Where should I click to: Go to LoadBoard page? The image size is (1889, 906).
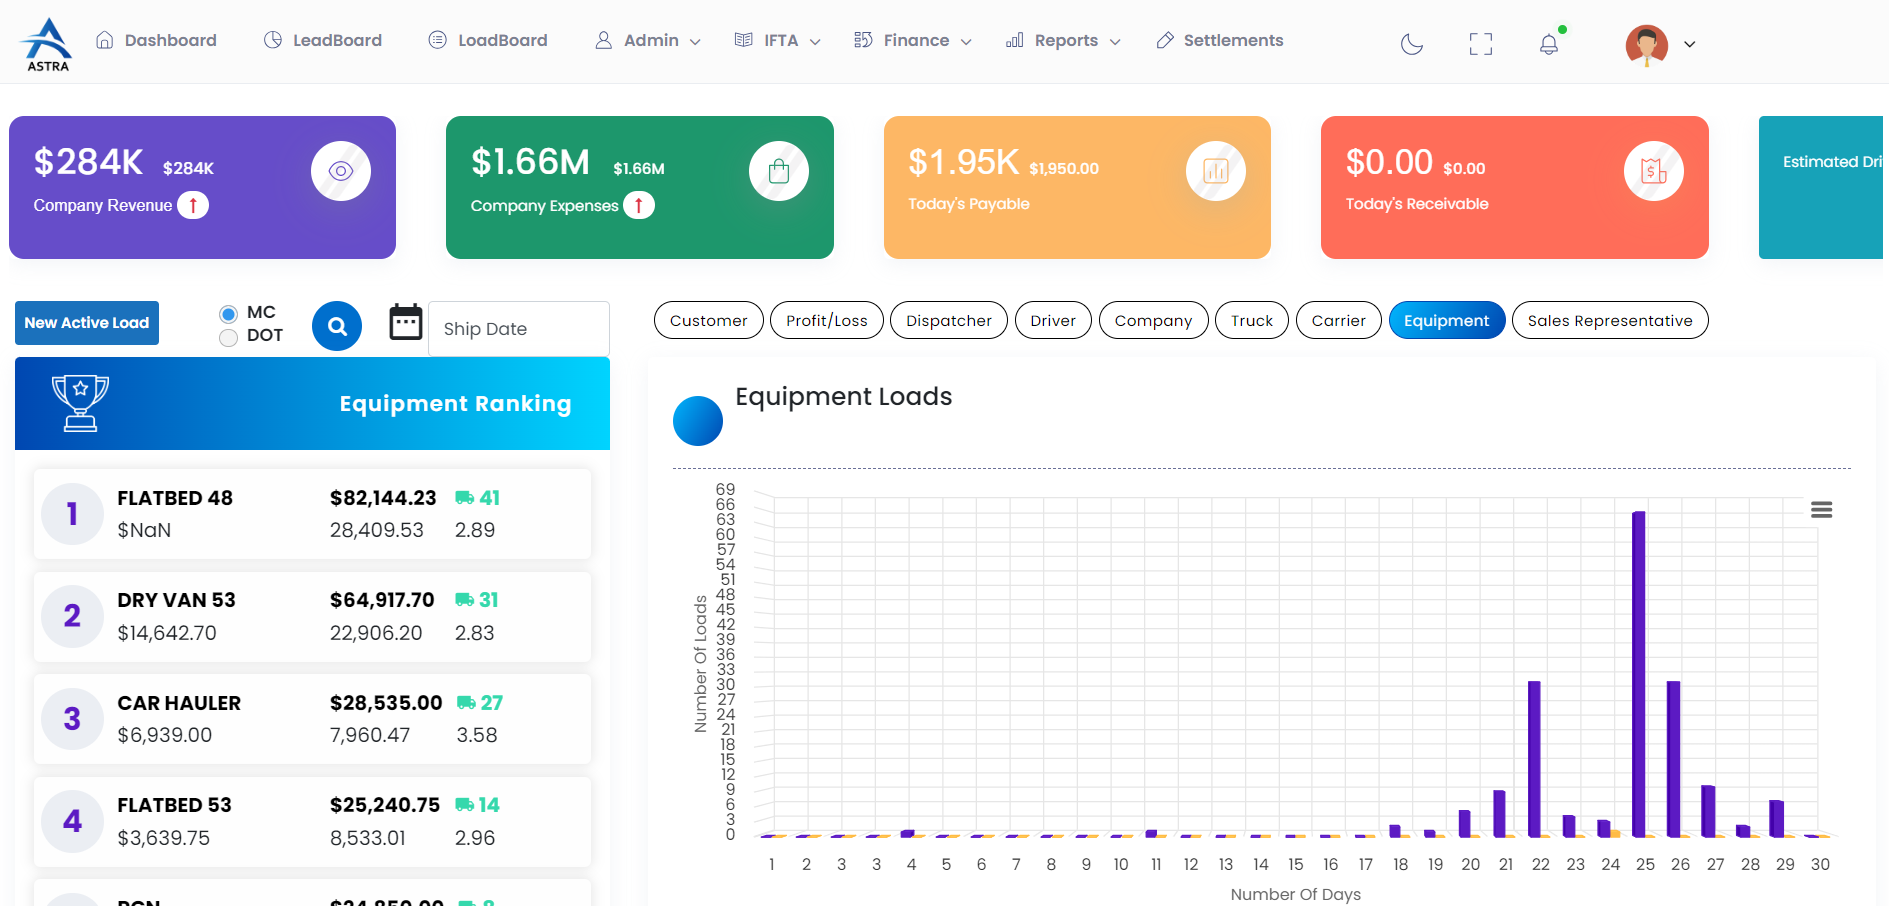pyautogui.click(x=488, y=40)
